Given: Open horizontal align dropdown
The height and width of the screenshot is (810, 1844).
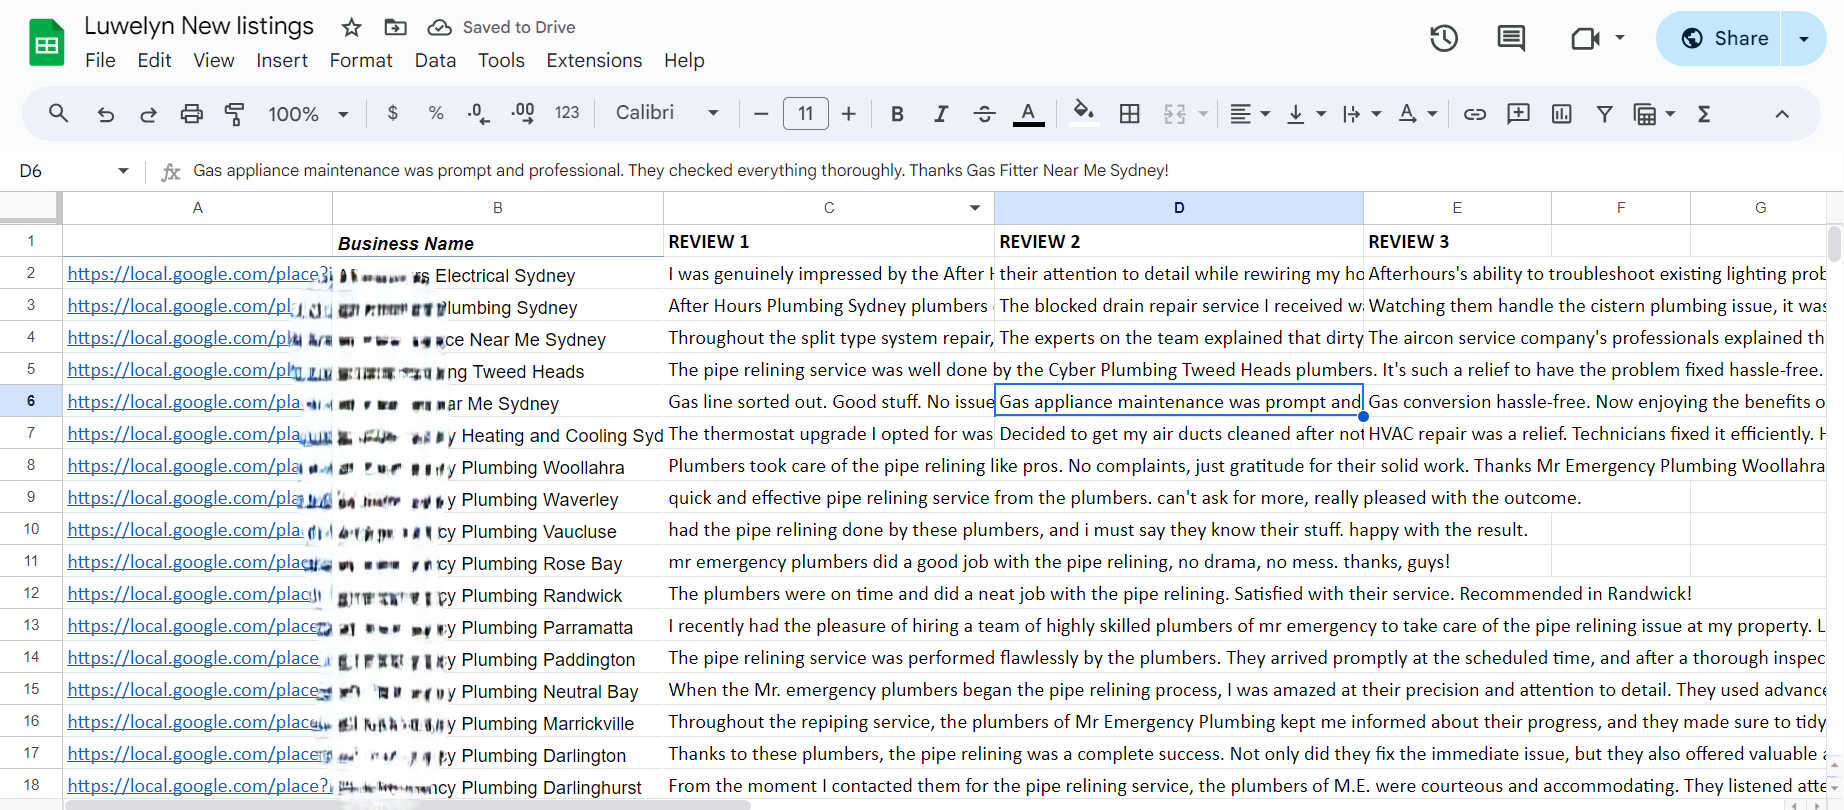Looking at the screenshot, I should (x=1249, y=114).
